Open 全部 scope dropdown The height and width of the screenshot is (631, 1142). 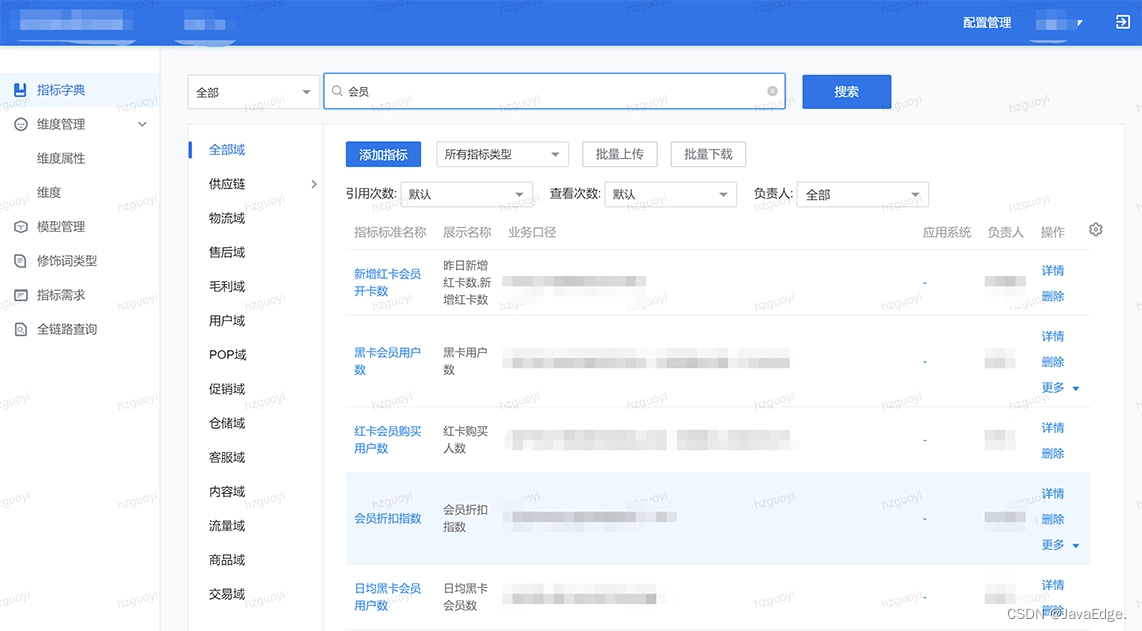pyautogui.click(x=253, y=92)
